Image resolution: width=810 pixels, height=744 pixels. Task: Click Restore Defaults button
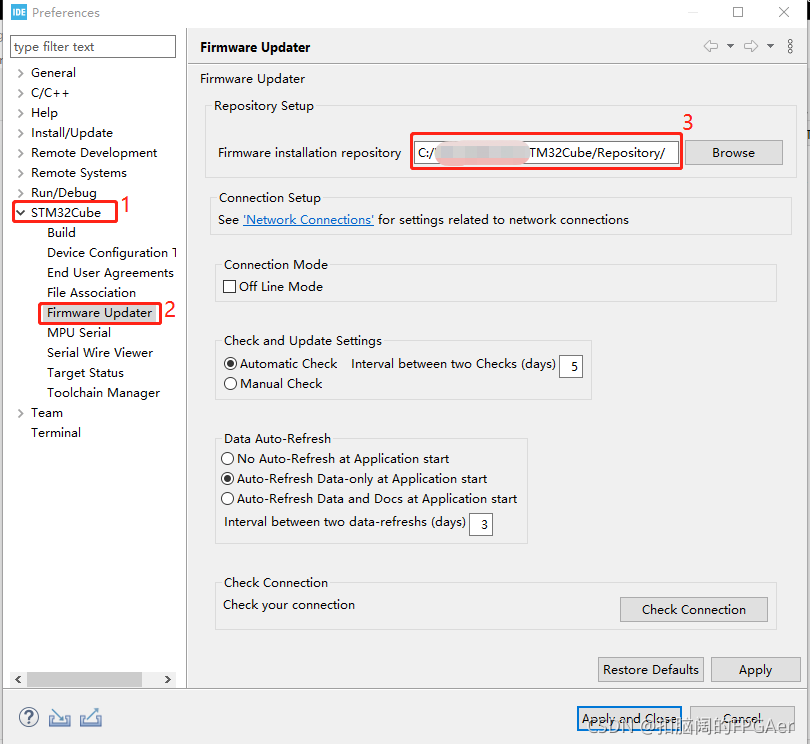(x=651, y=670)
